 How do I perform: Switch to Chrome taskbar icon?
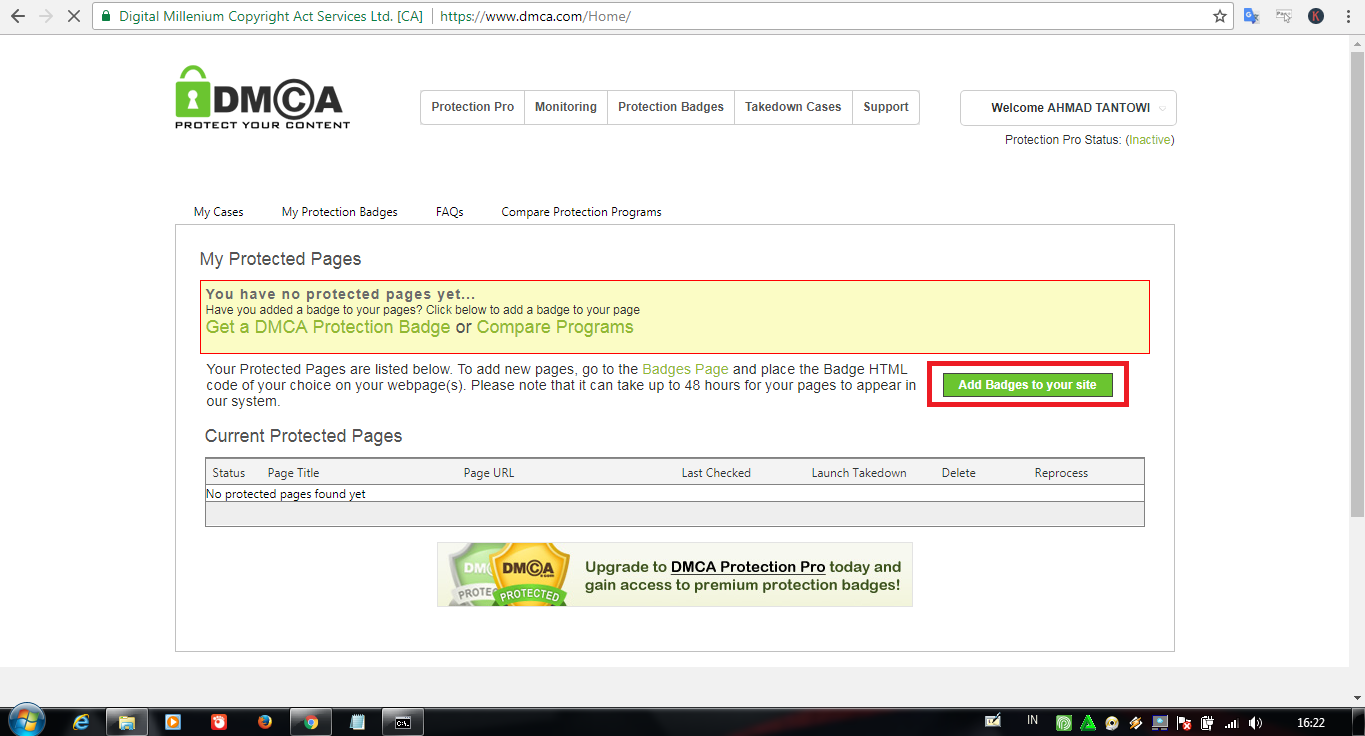point(311,722)
